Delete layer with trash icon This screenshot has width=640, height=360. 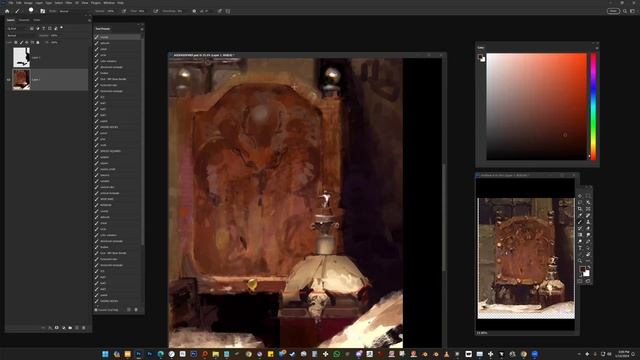[84, 327]
